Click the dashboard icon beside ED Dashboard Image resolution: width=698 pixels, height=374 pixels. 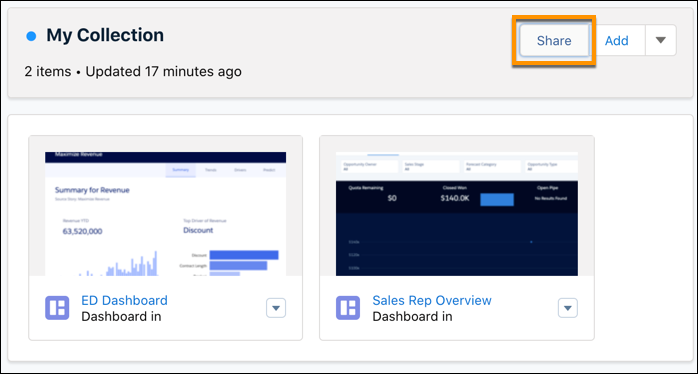pyautogui.click(x=57, y=308)
